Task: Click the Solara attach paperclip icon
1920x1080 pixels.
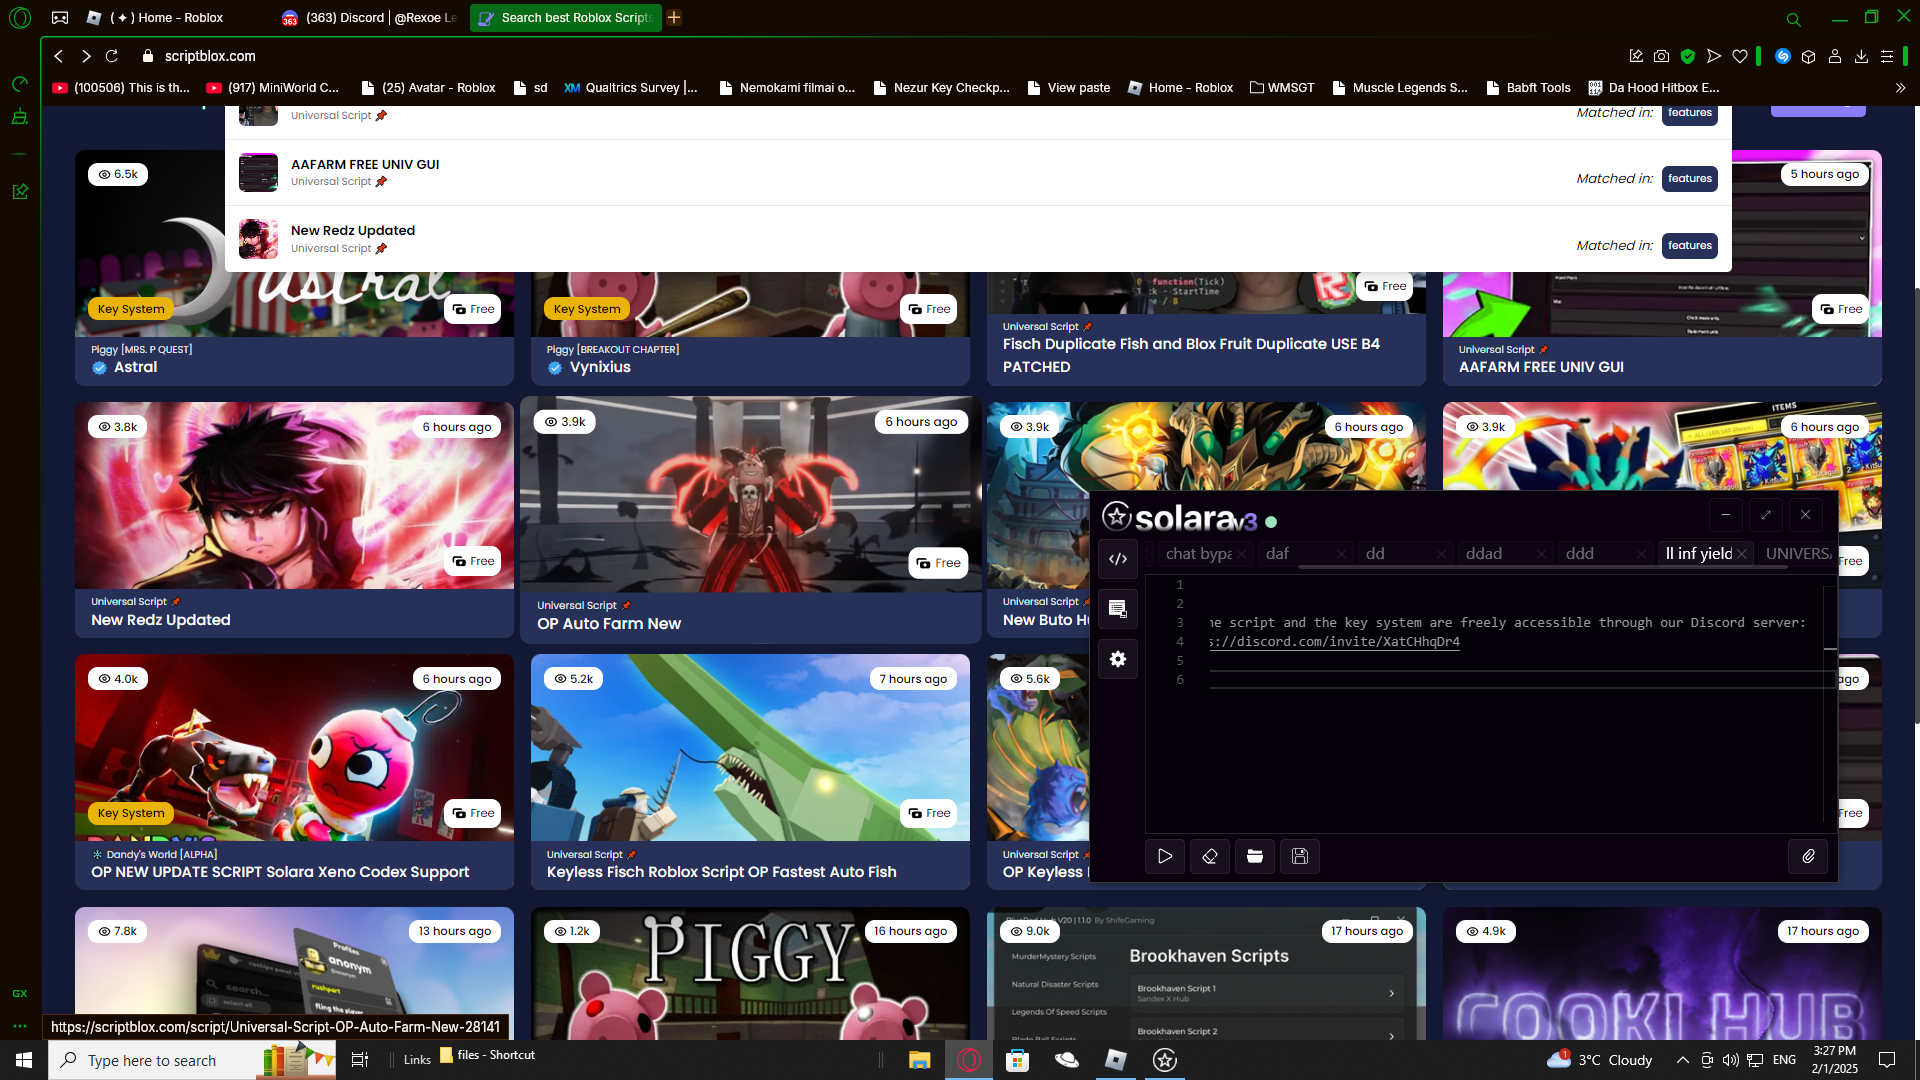Action: [1808, 856]
